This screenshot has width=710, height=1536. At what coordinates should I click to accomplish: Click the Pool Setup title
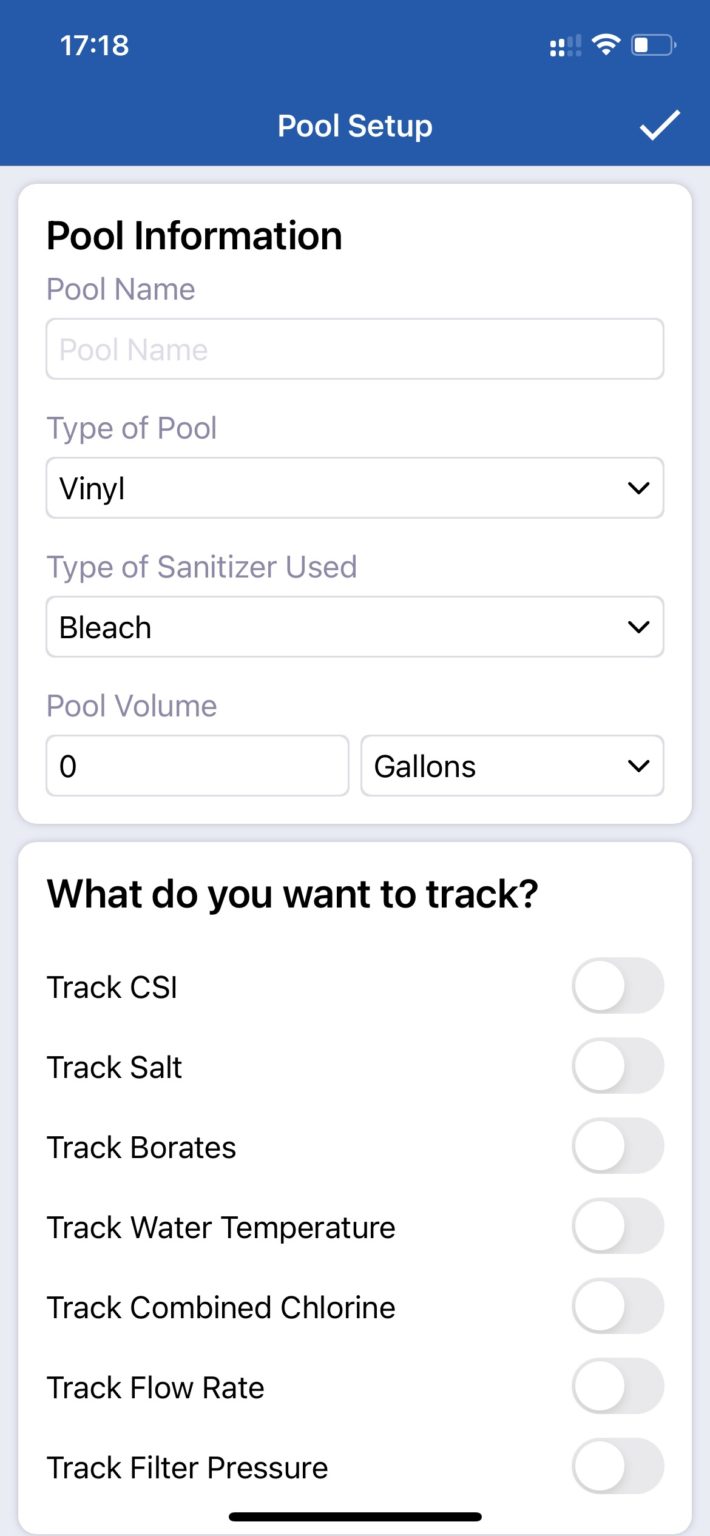(354, 126)
